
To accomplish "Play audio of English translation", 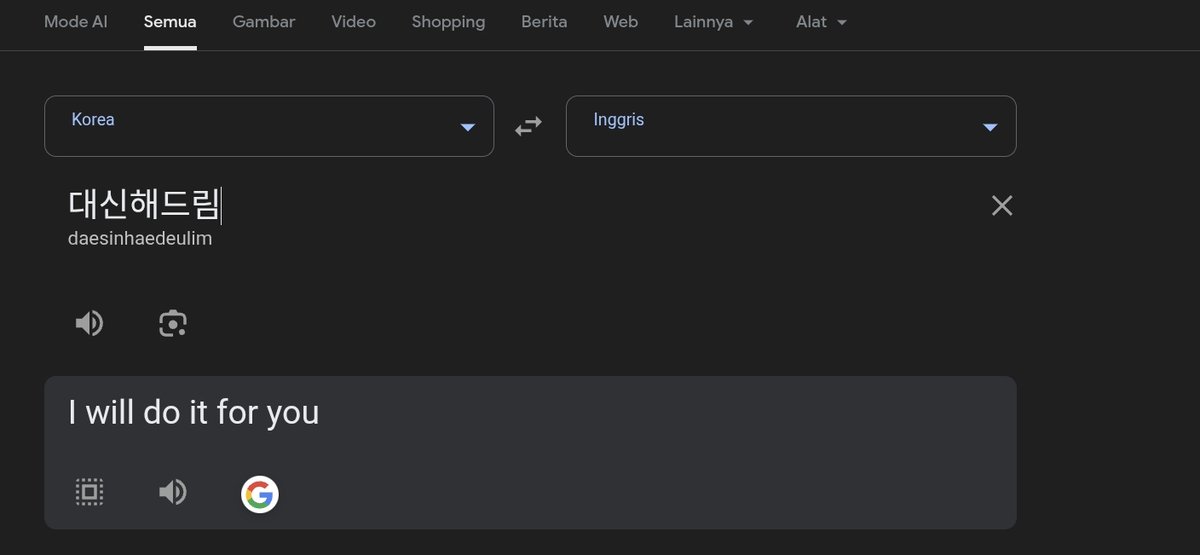I will pyautogui.click(x=173, y=492).
